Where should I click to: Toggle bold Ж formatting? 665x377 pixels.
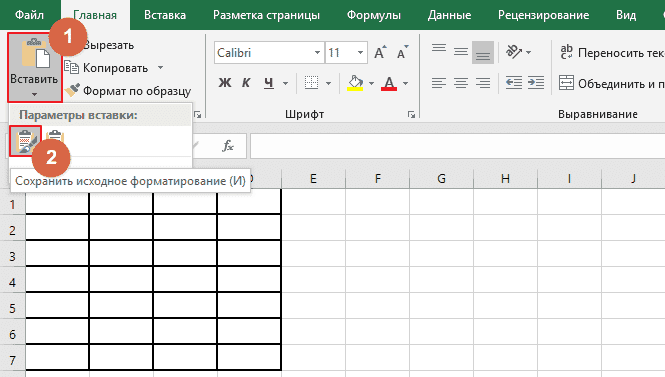tap(225, 83)
